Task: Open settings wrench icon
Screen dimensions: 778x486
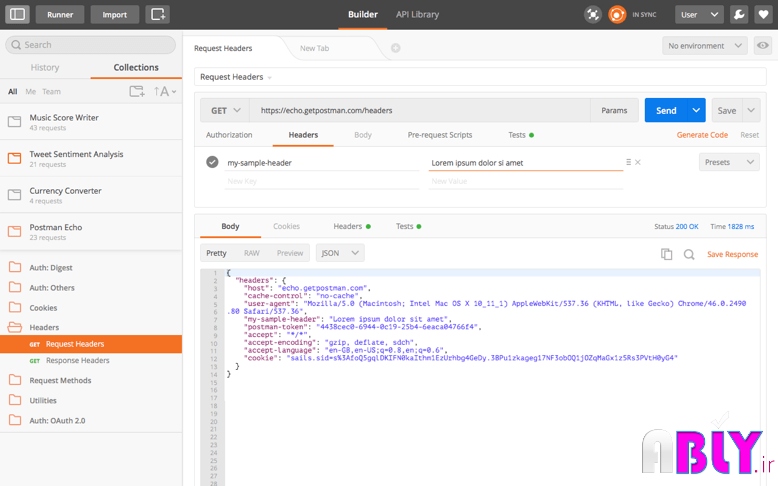Action: coord(739,14)
